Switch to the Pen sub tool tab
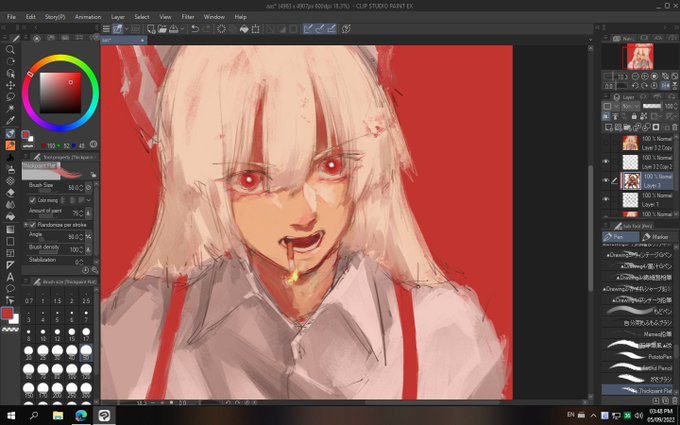The height and width of the screenshot is (425, 680). tap(620, 237)
